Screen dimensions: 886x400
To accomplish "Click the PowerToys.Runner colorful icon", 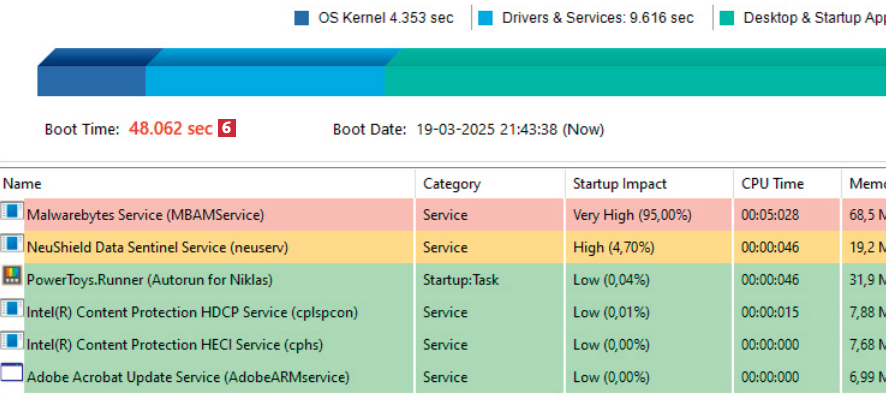I will click(12, 279).
